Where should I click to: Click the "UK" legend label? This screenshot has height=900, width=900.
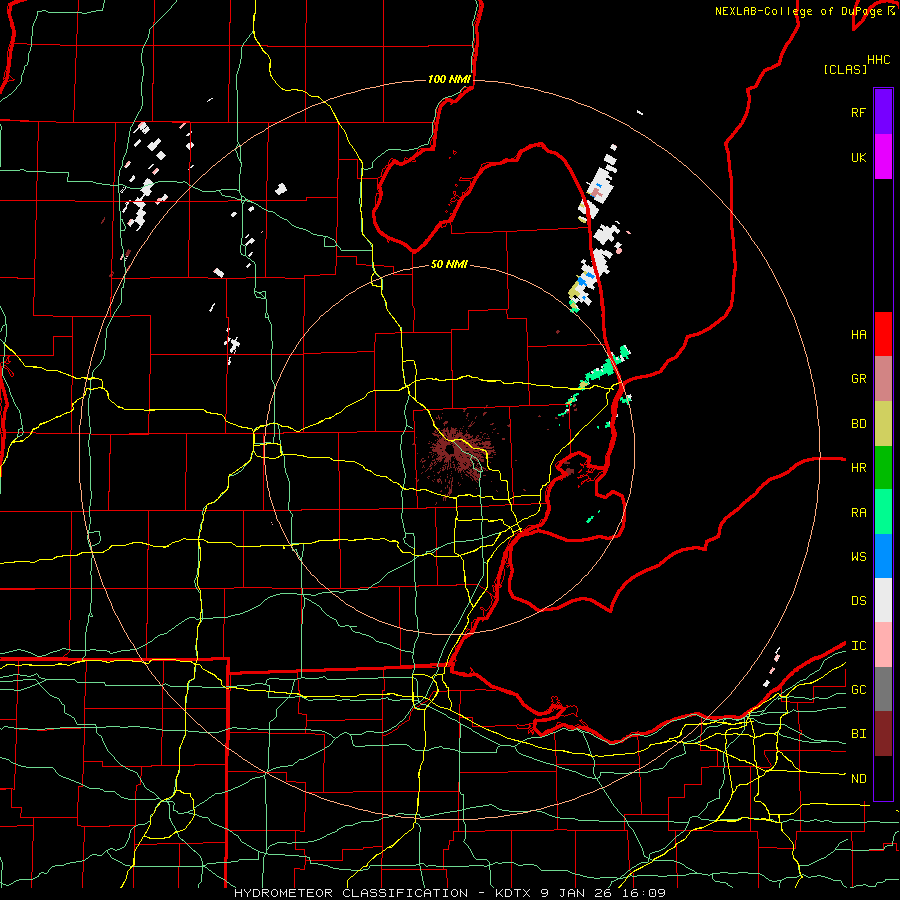858,157
